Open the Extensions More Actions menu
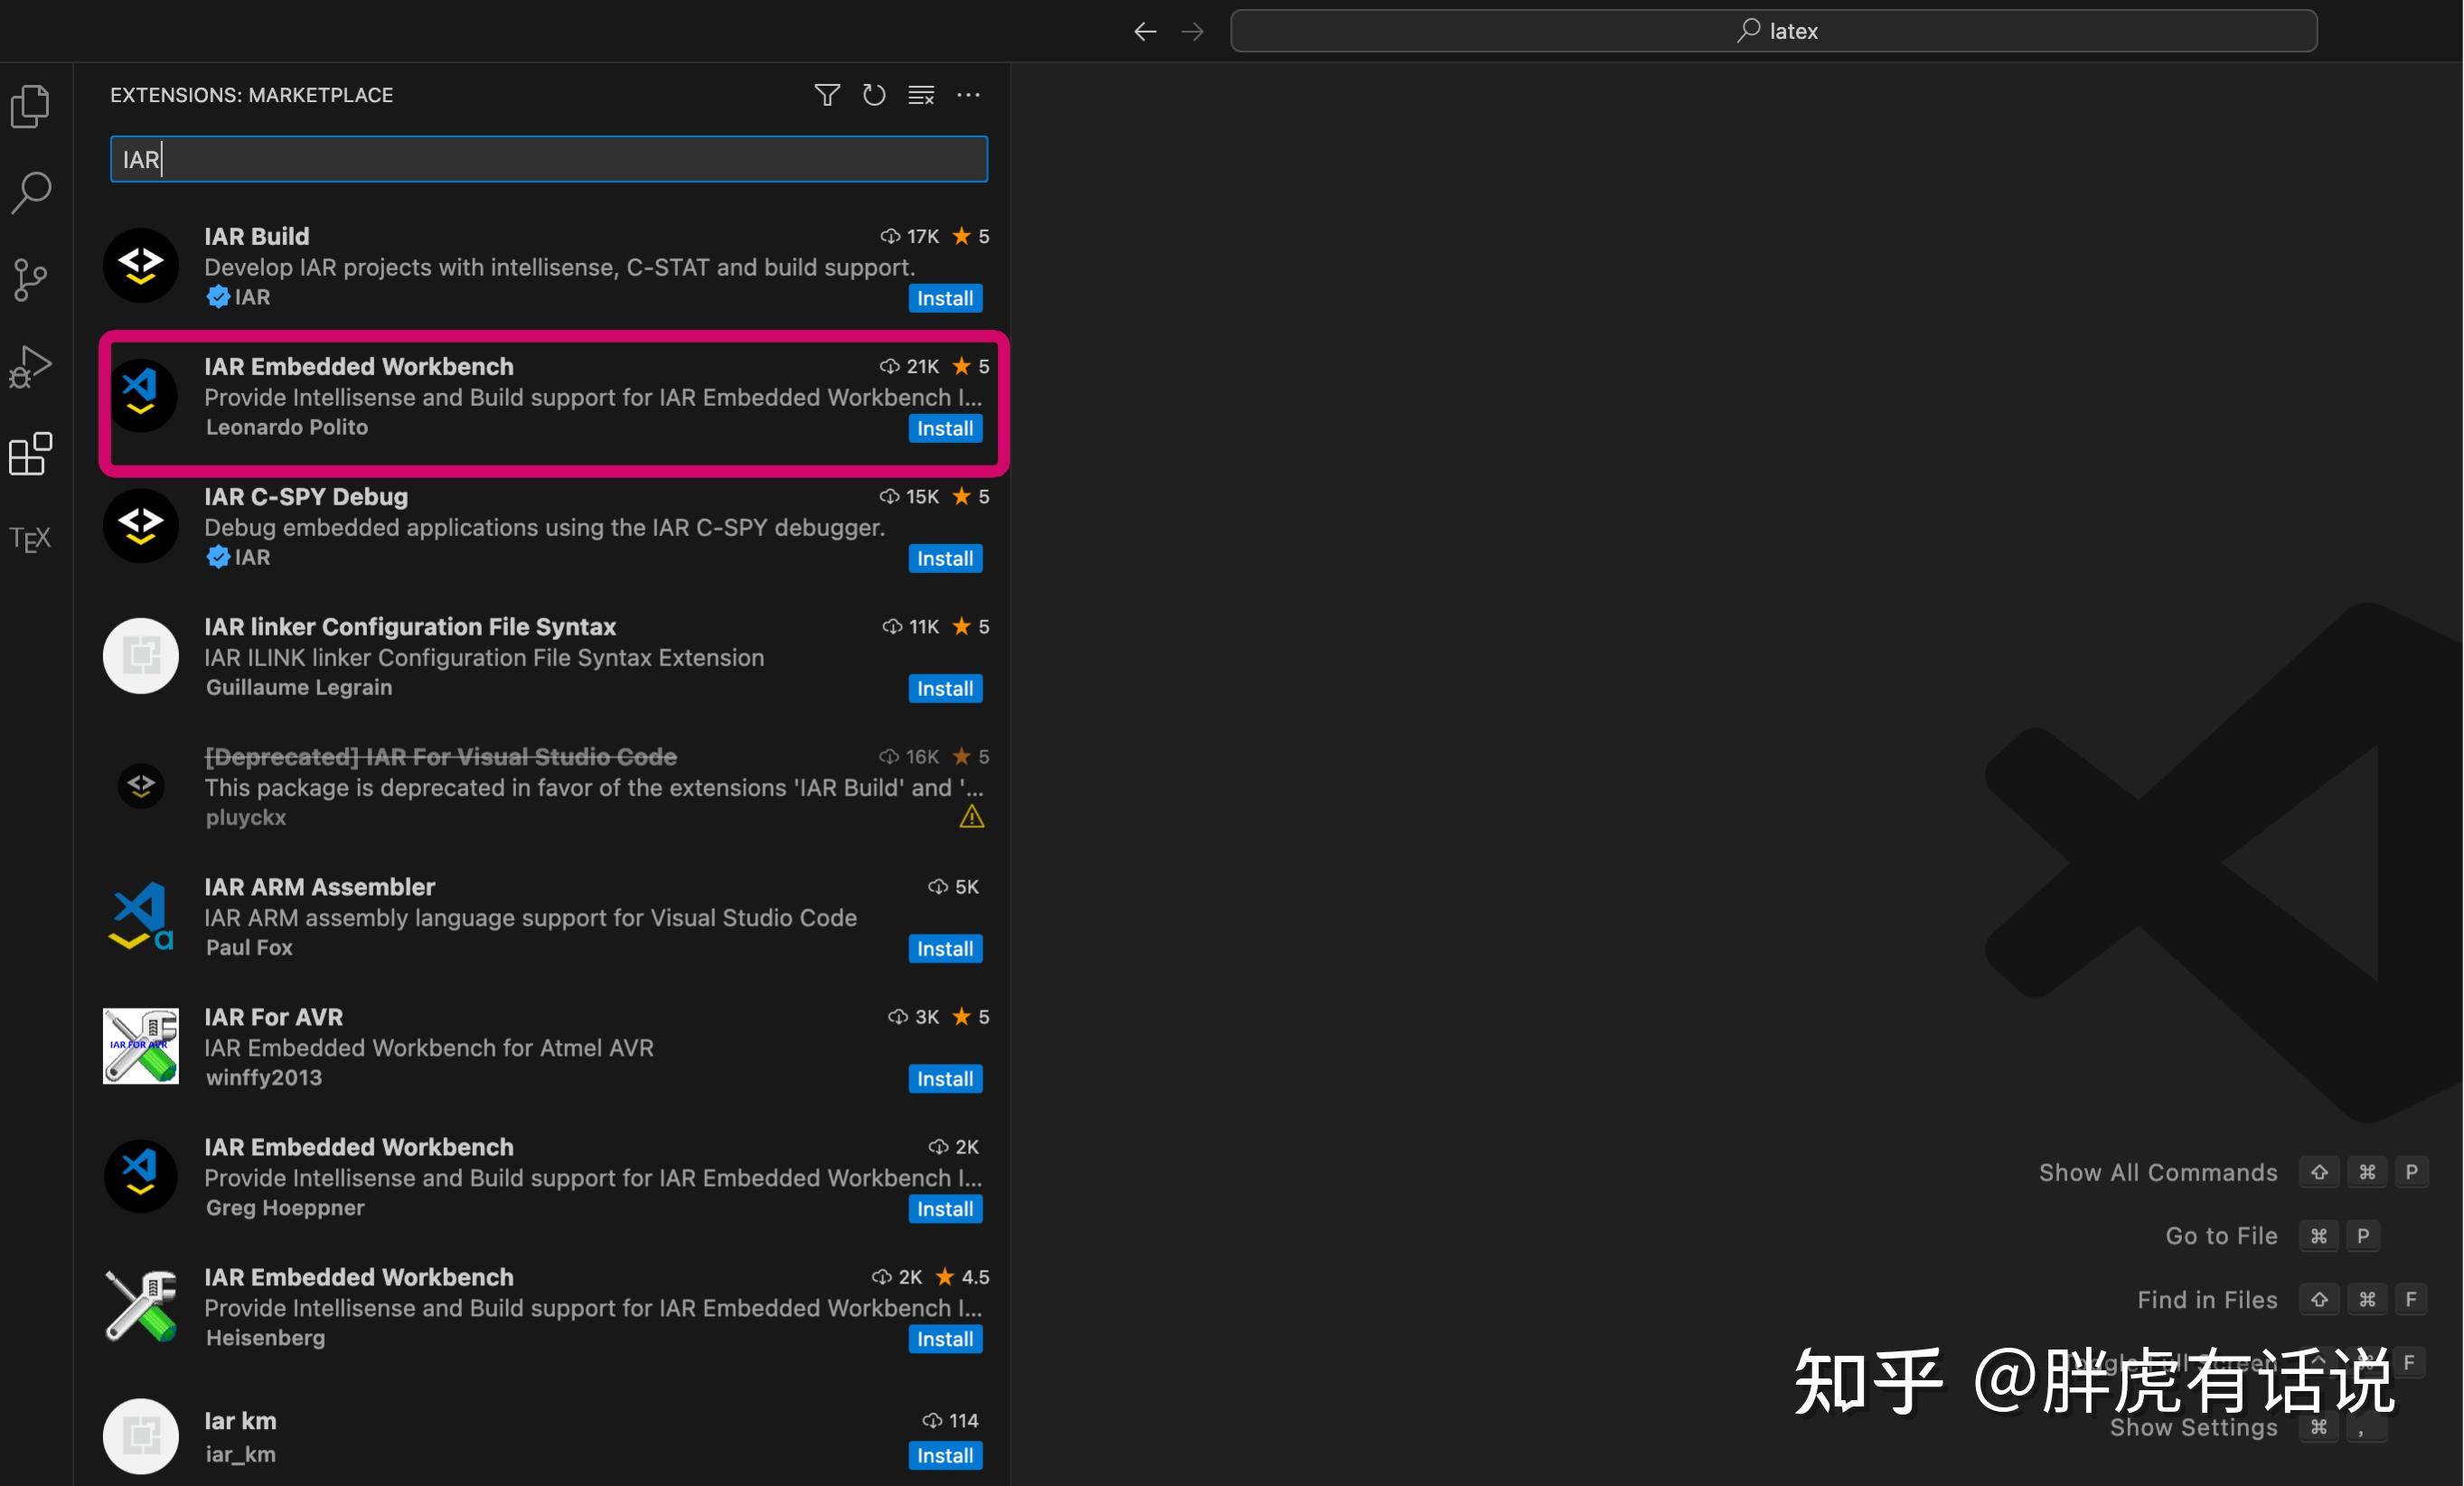The image size is (2464, 1486). [x=968, y=94]
